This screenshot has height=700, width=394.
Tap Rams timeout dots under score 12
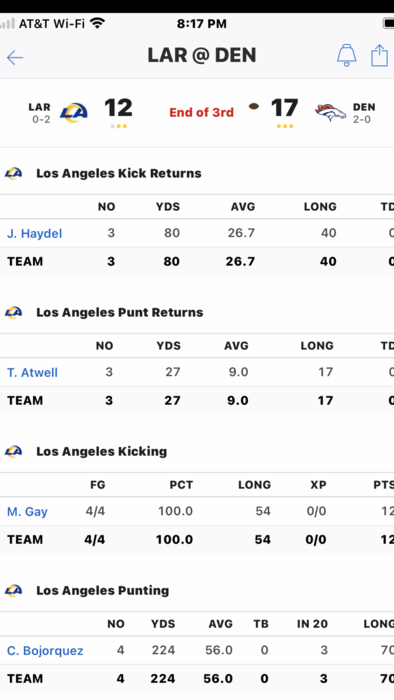tap(119, 126)
